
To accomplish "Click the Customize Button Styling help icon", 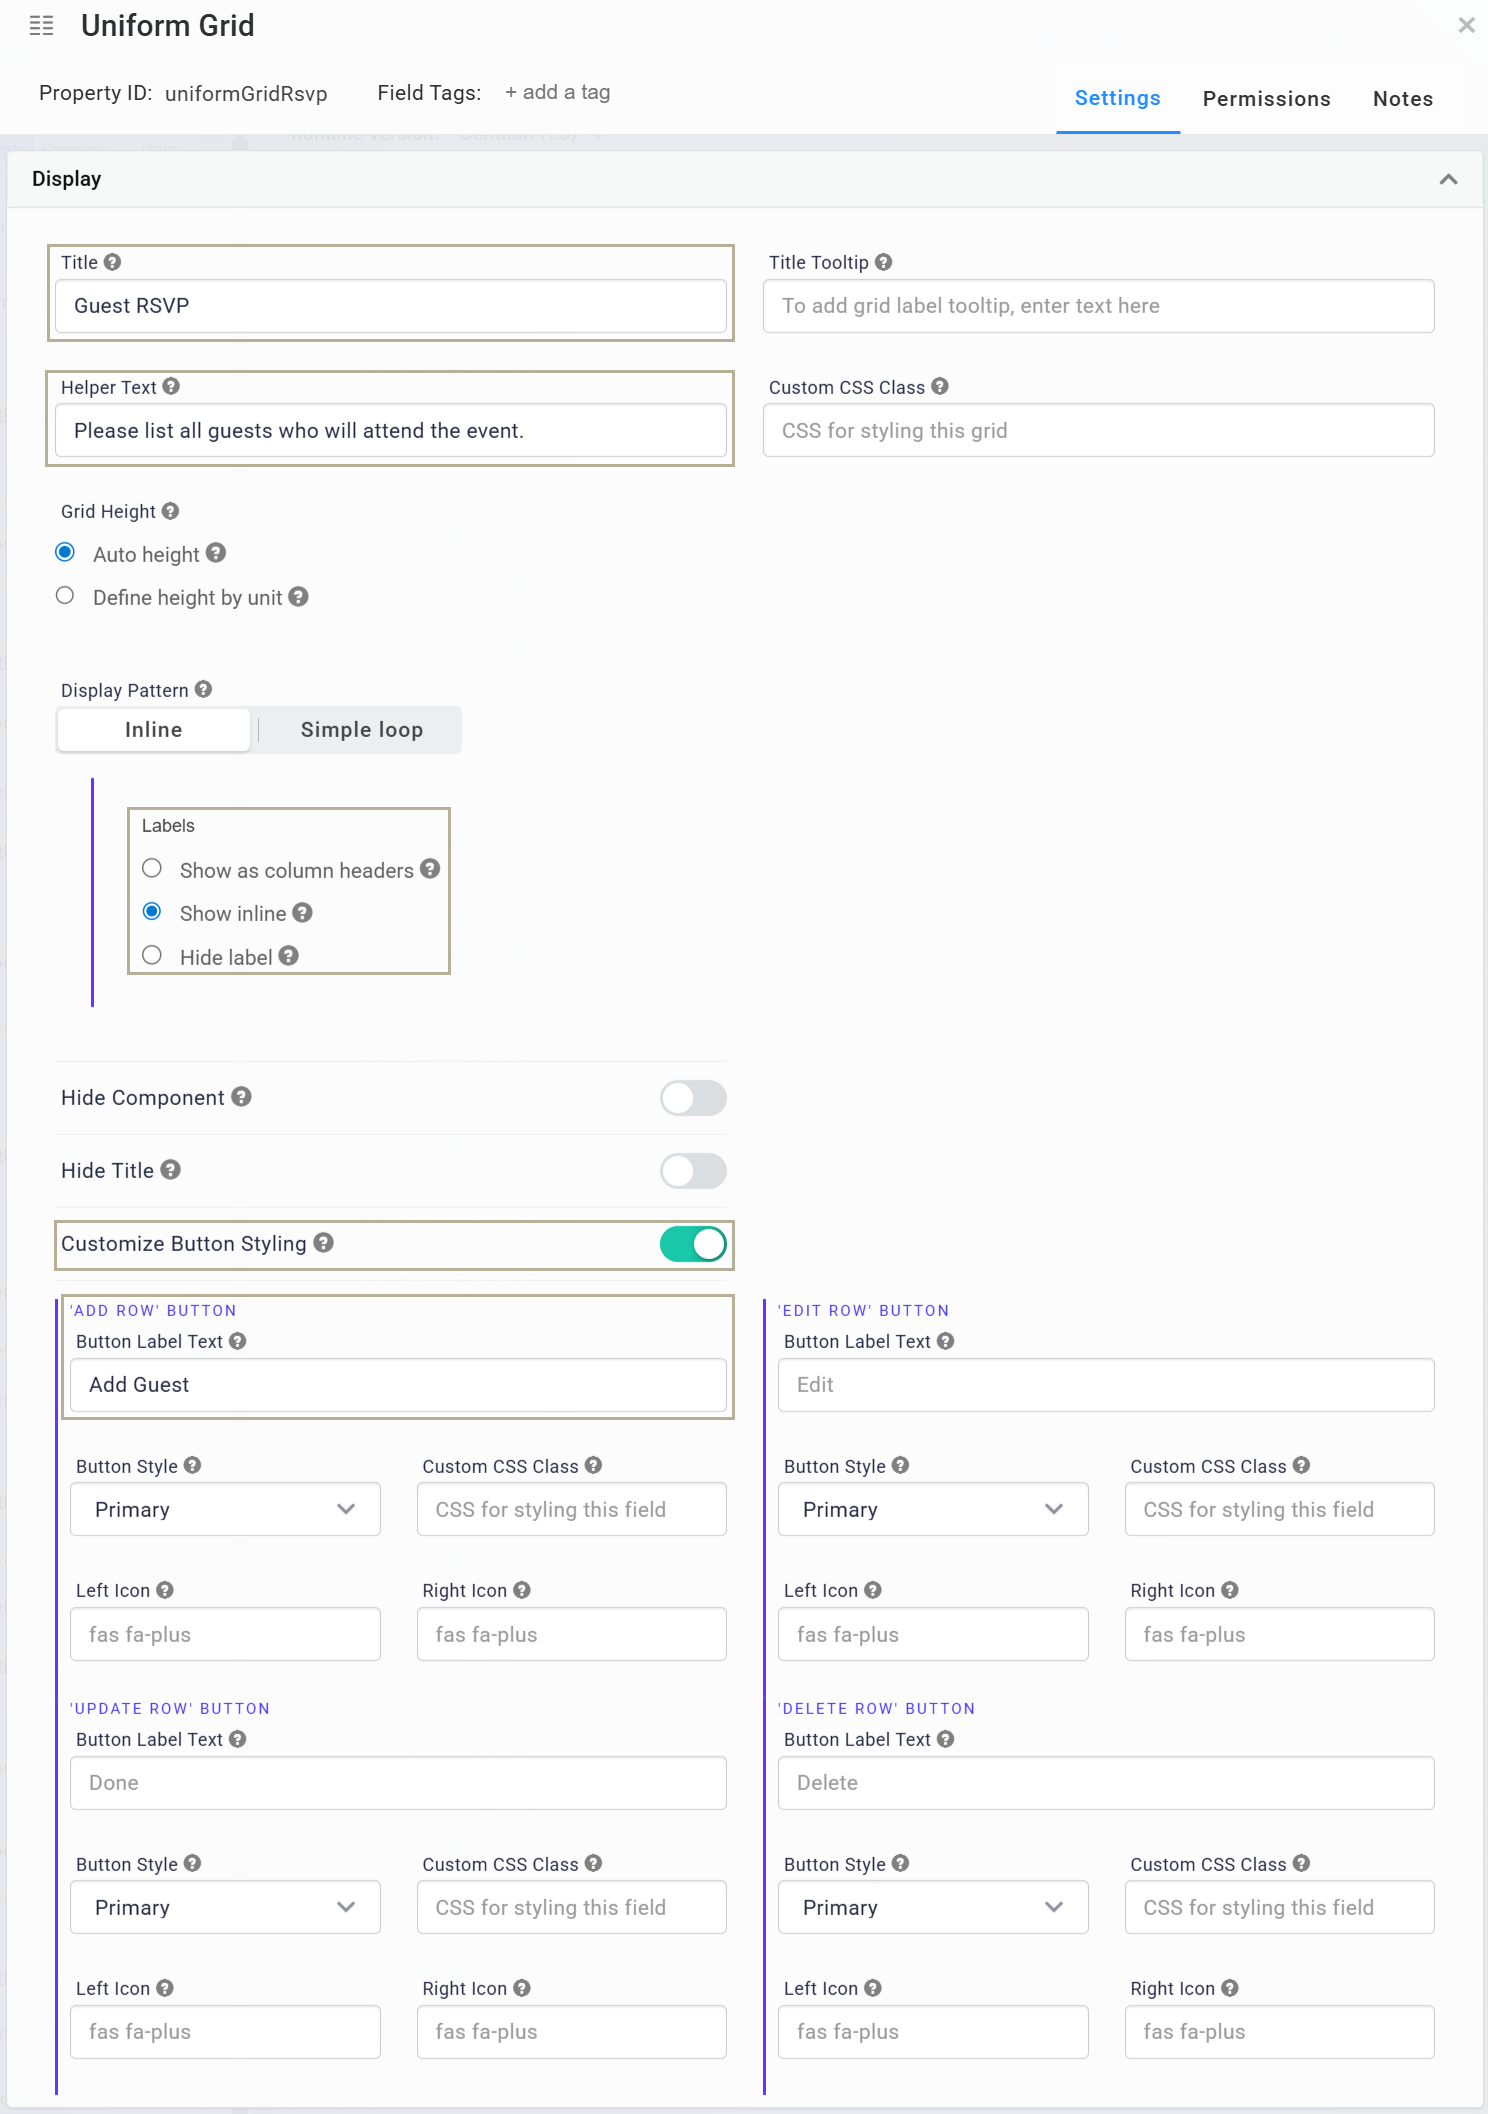I will click(x=323, y=1243).
